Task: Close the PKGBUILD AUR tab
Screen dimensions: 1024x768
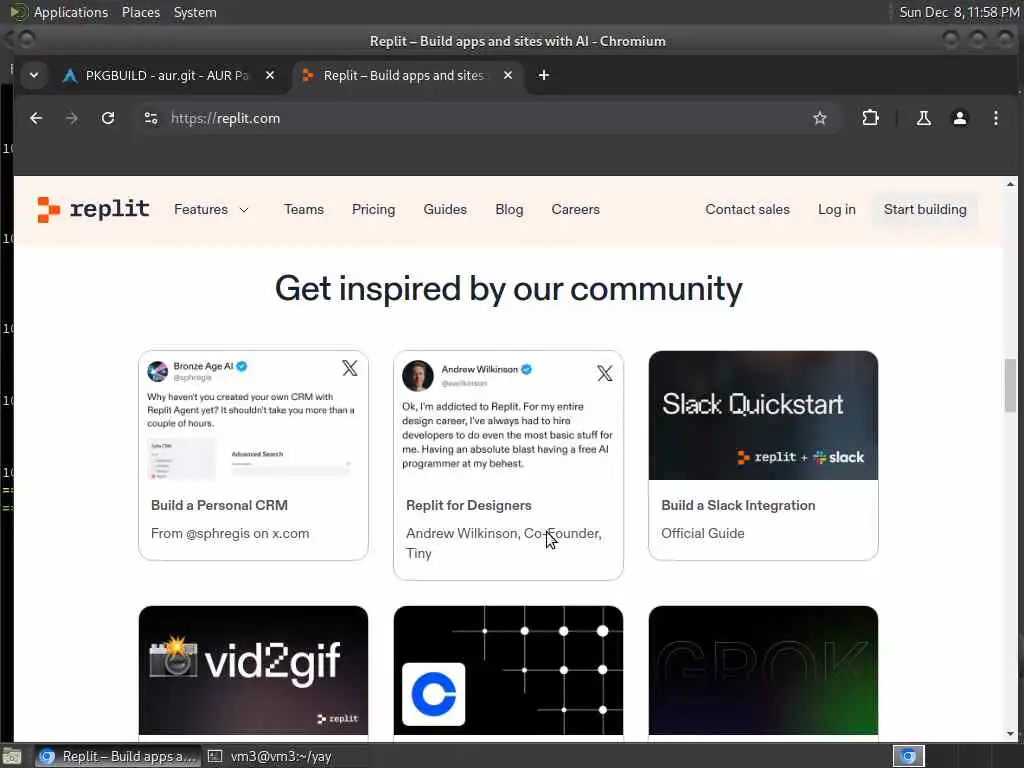Action: (270, 75)
